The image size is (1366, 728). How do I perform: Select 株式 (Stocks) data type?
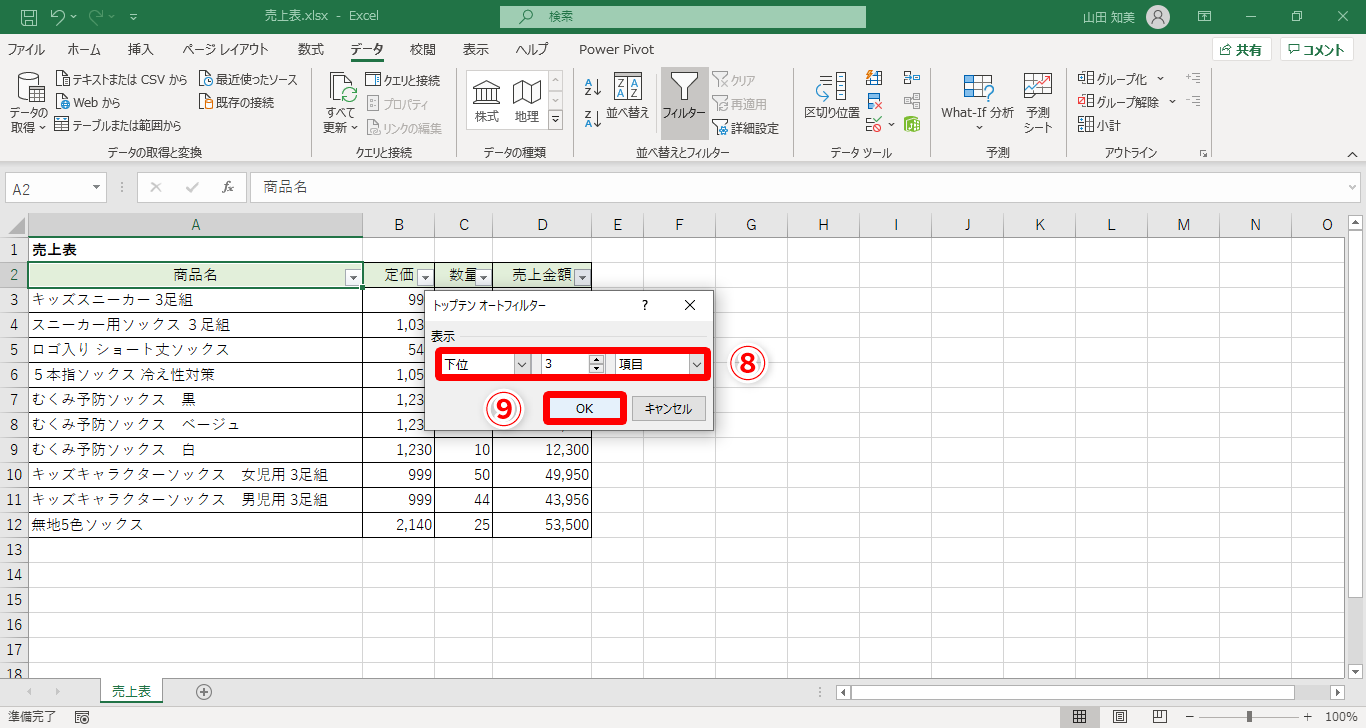pyautogui.click(x=487, y=102)
